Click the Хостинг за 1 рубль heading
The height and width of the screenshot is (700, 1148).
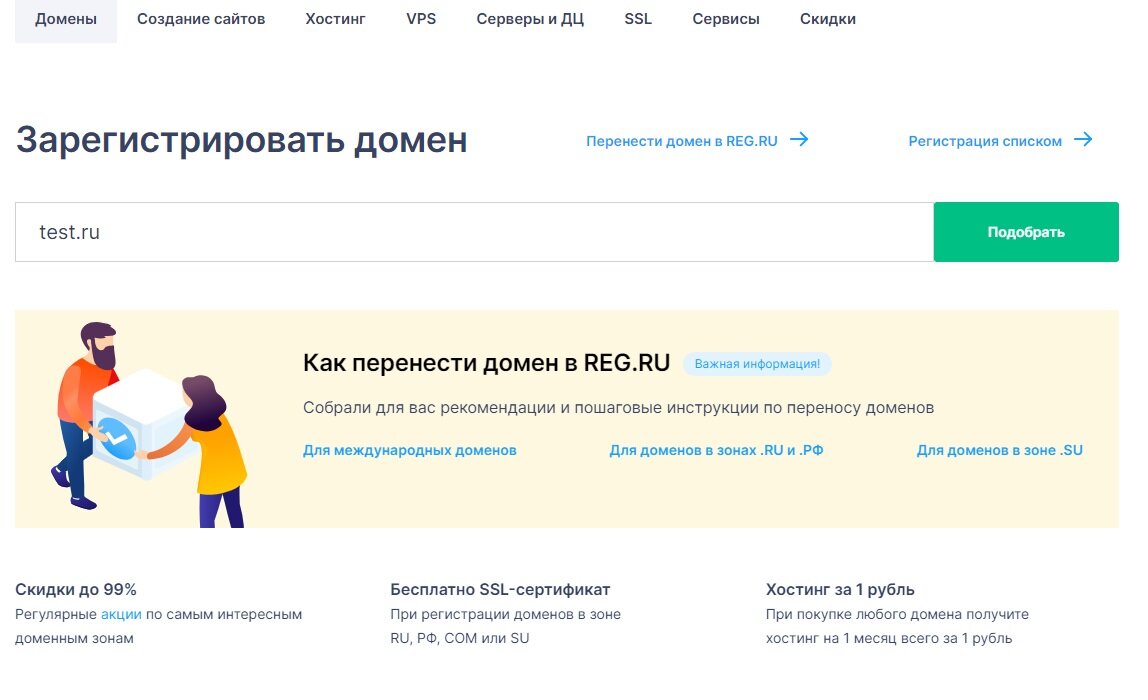tap(840, 589)
